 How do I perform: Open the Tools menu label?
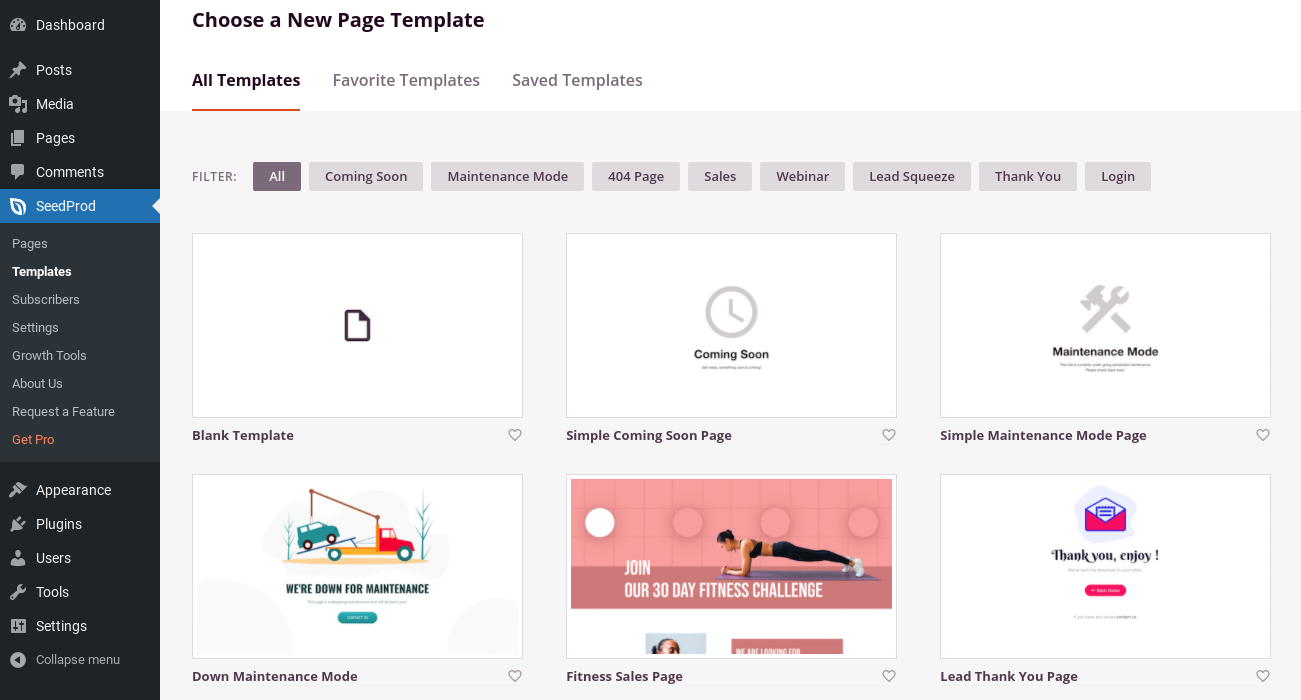52,592
